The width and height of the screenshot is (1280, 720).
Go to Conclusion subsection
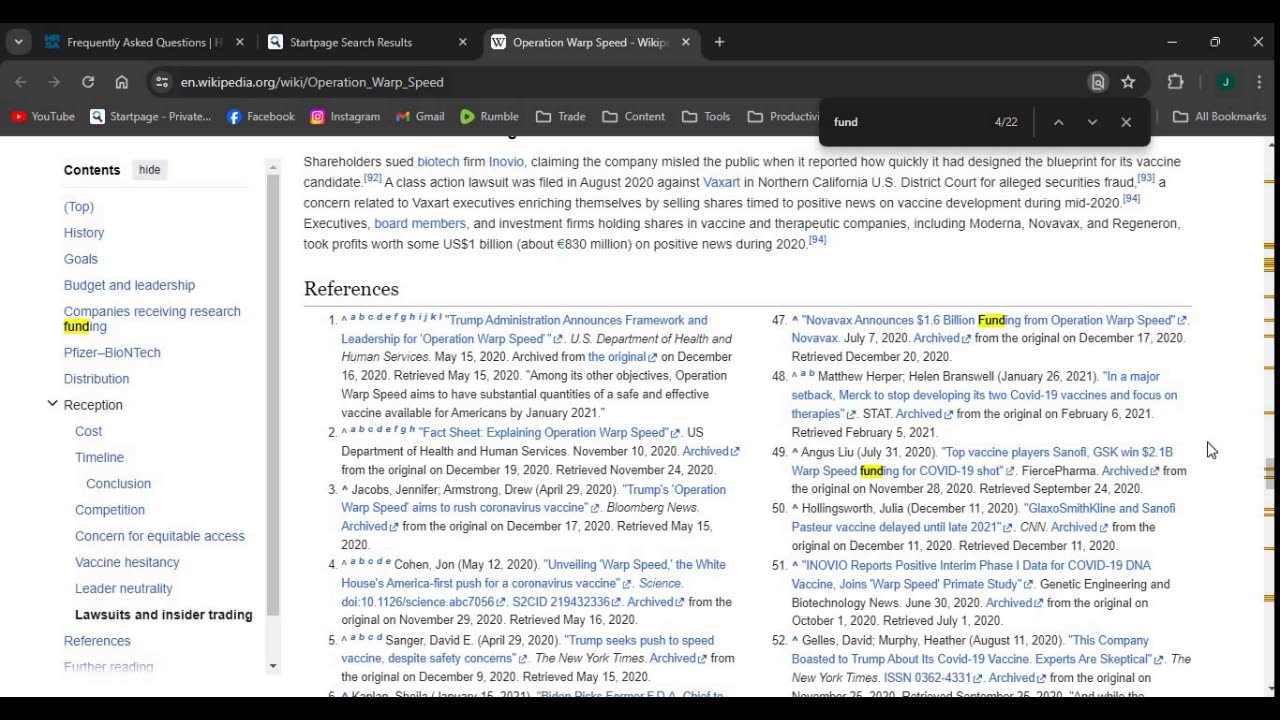[x=118, y=483]
